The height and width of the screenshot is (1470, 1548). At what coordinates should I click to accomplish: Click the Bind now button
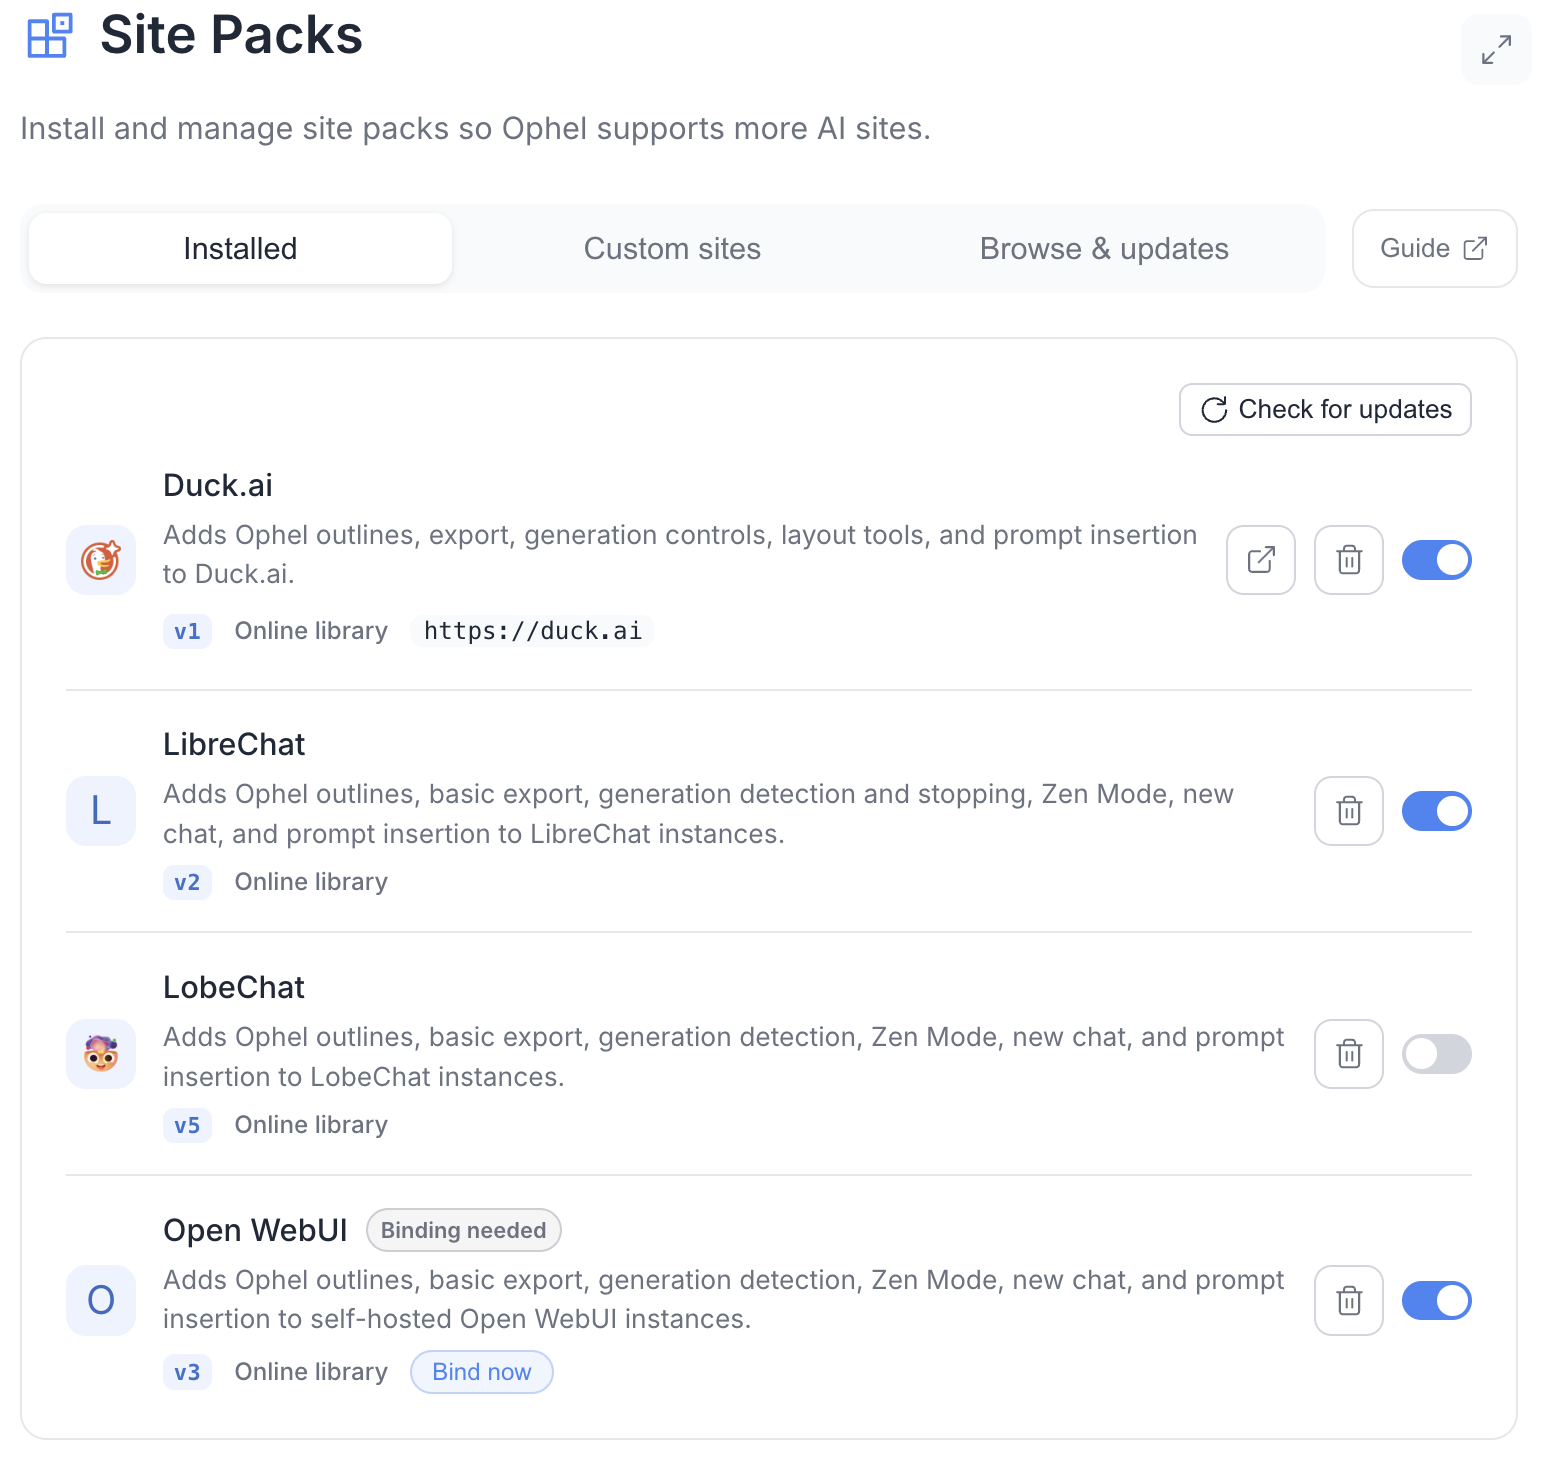482,1372
